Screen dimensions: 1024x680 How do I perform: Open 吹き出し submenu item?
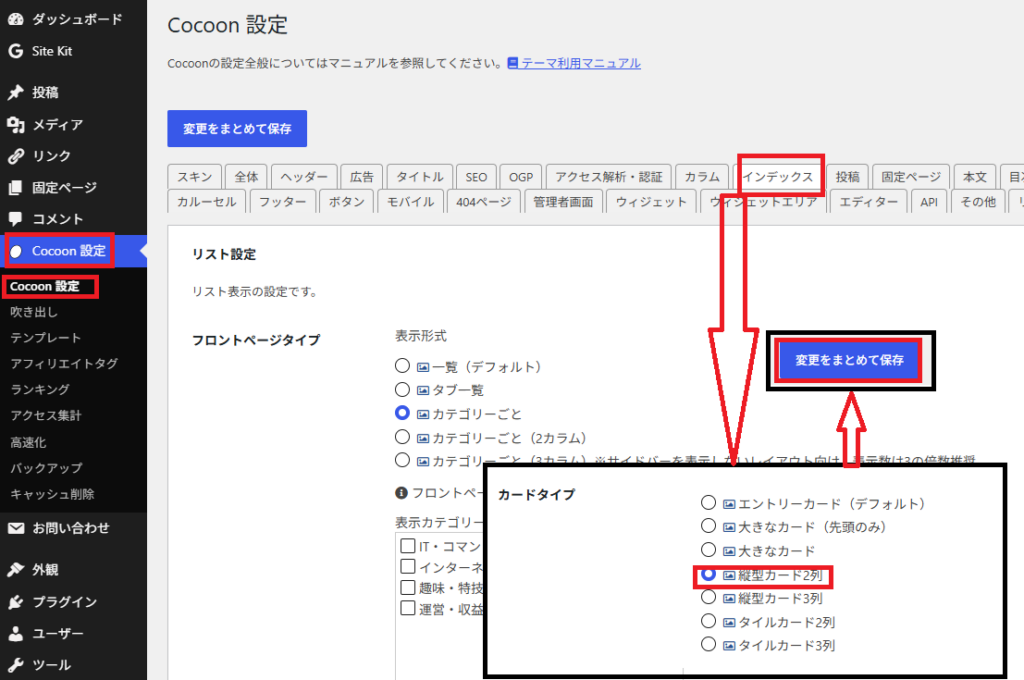pyautogui.click(x=34, y=312)
